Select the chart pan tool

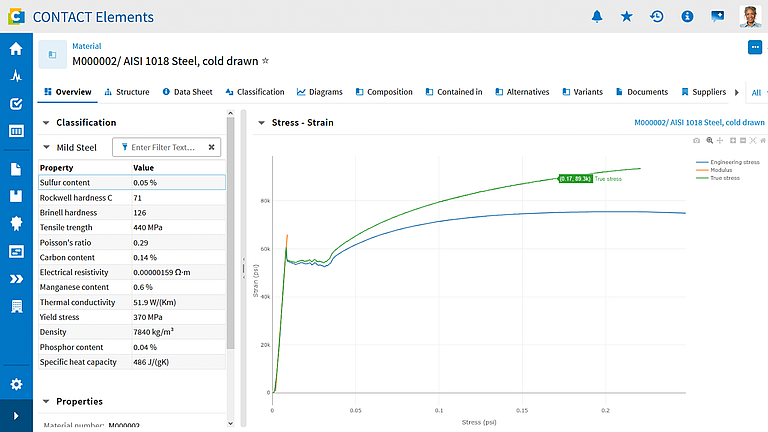[720, 141]
